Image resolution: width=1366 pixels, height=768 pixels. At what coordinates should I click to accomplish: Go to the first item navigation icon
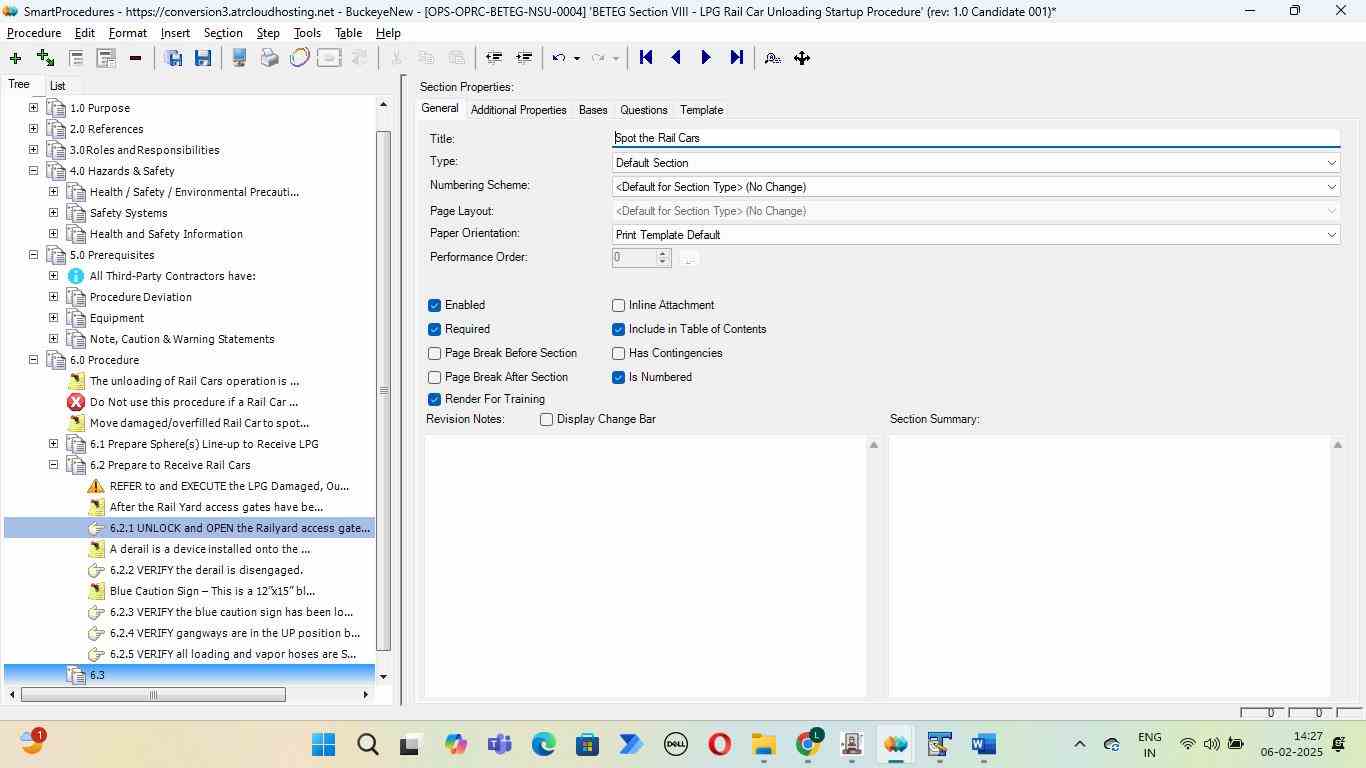point(646,58)
